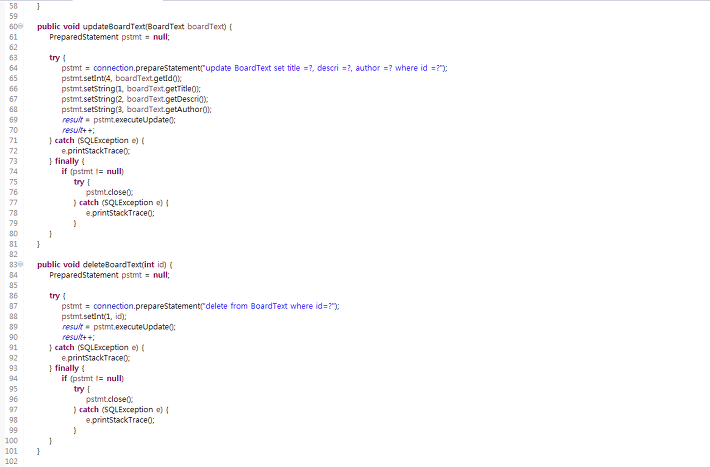710x467 pixels.
Task: Click result++ statement on line 70
Action: point(78,130)
